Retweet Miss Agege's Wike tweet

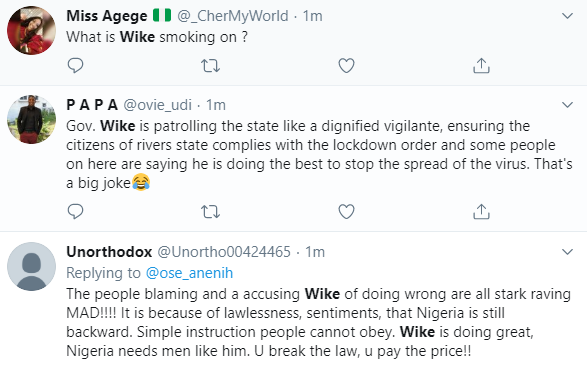(x=210, y=66)
